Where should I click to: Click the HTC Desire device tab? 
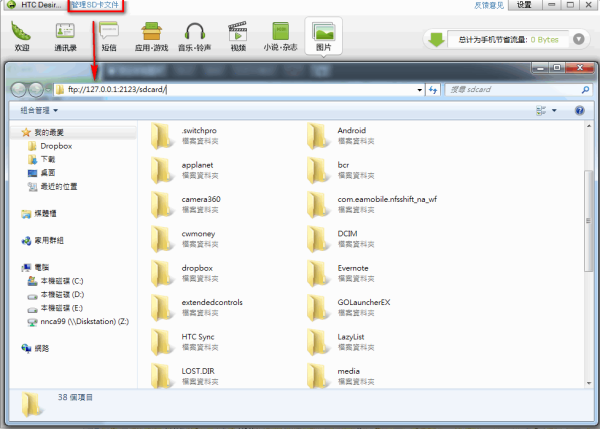point(34,5)
